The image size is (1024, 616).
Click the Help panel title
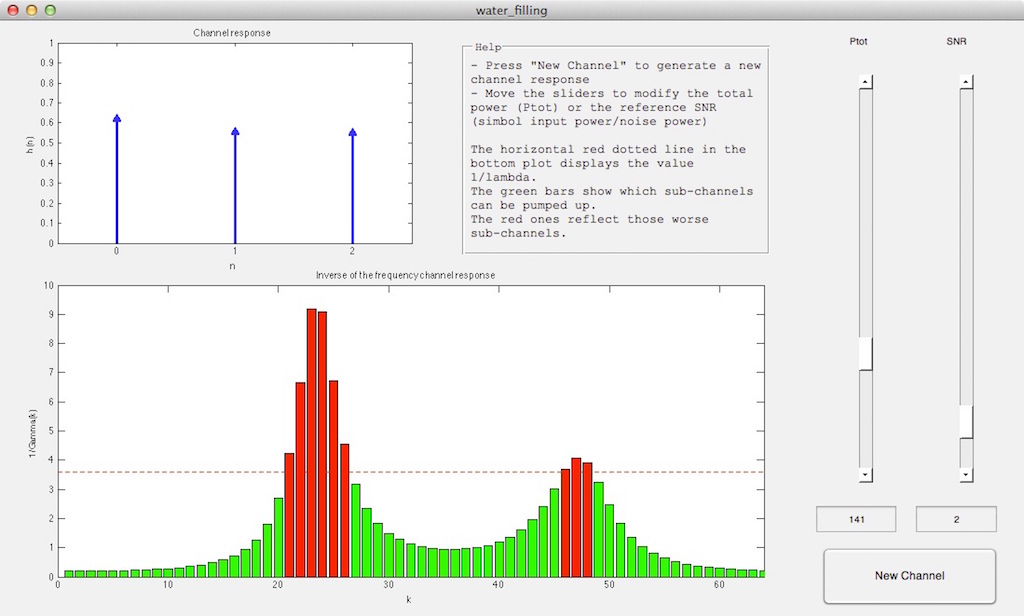pyautogui.click(x=488, y=47)
